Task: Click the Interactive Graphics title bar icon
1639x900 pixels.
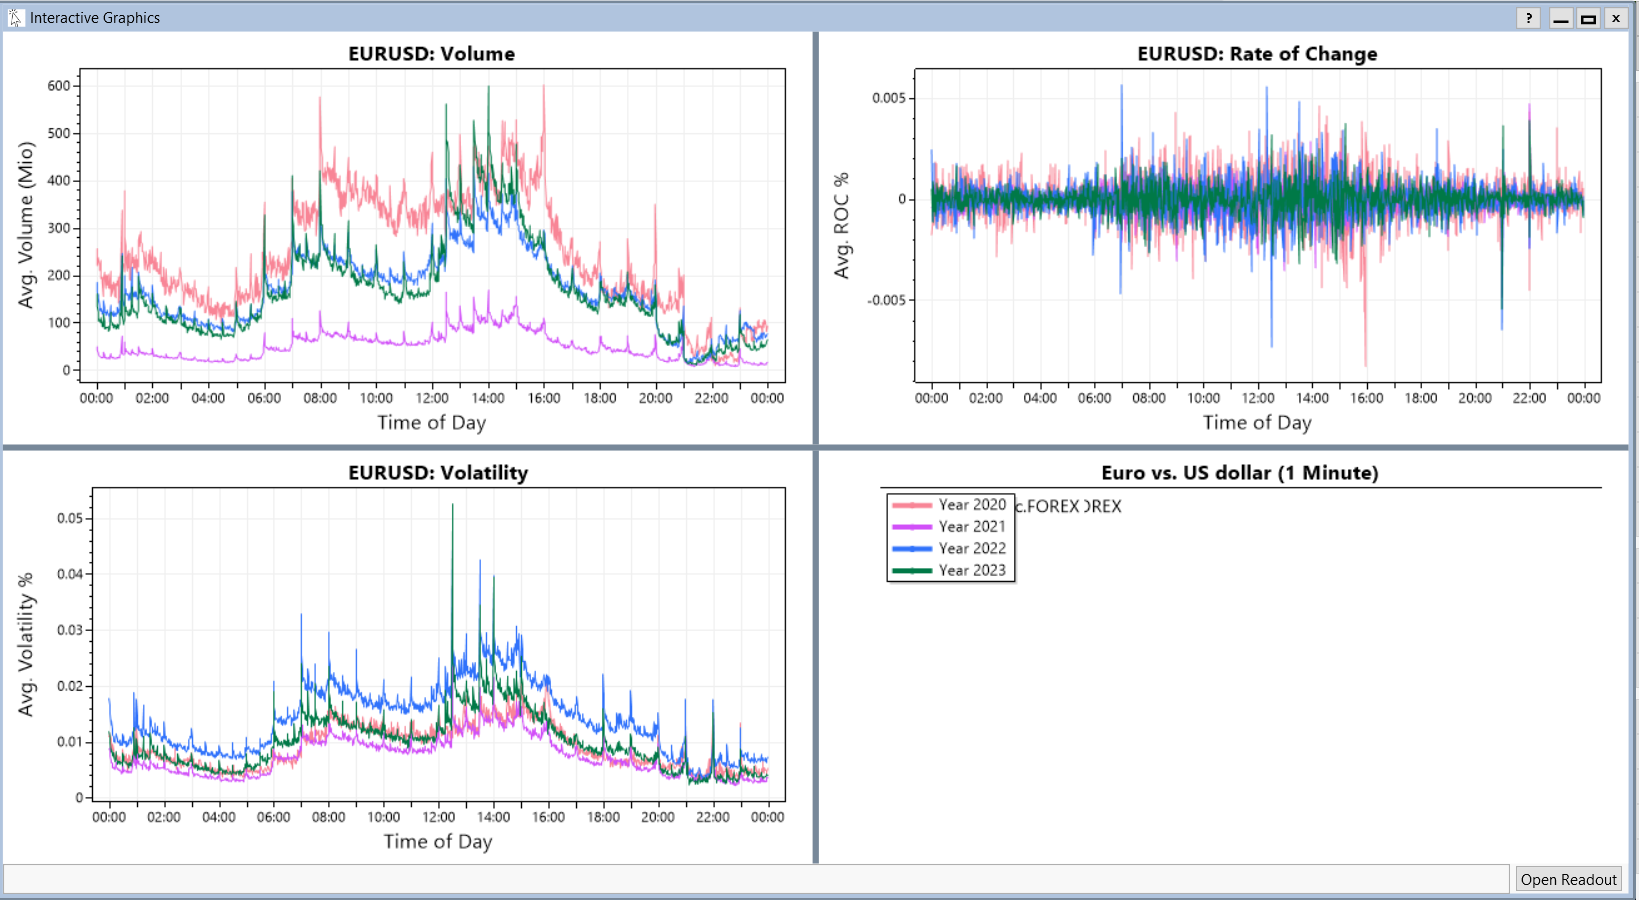Action: 15,18
